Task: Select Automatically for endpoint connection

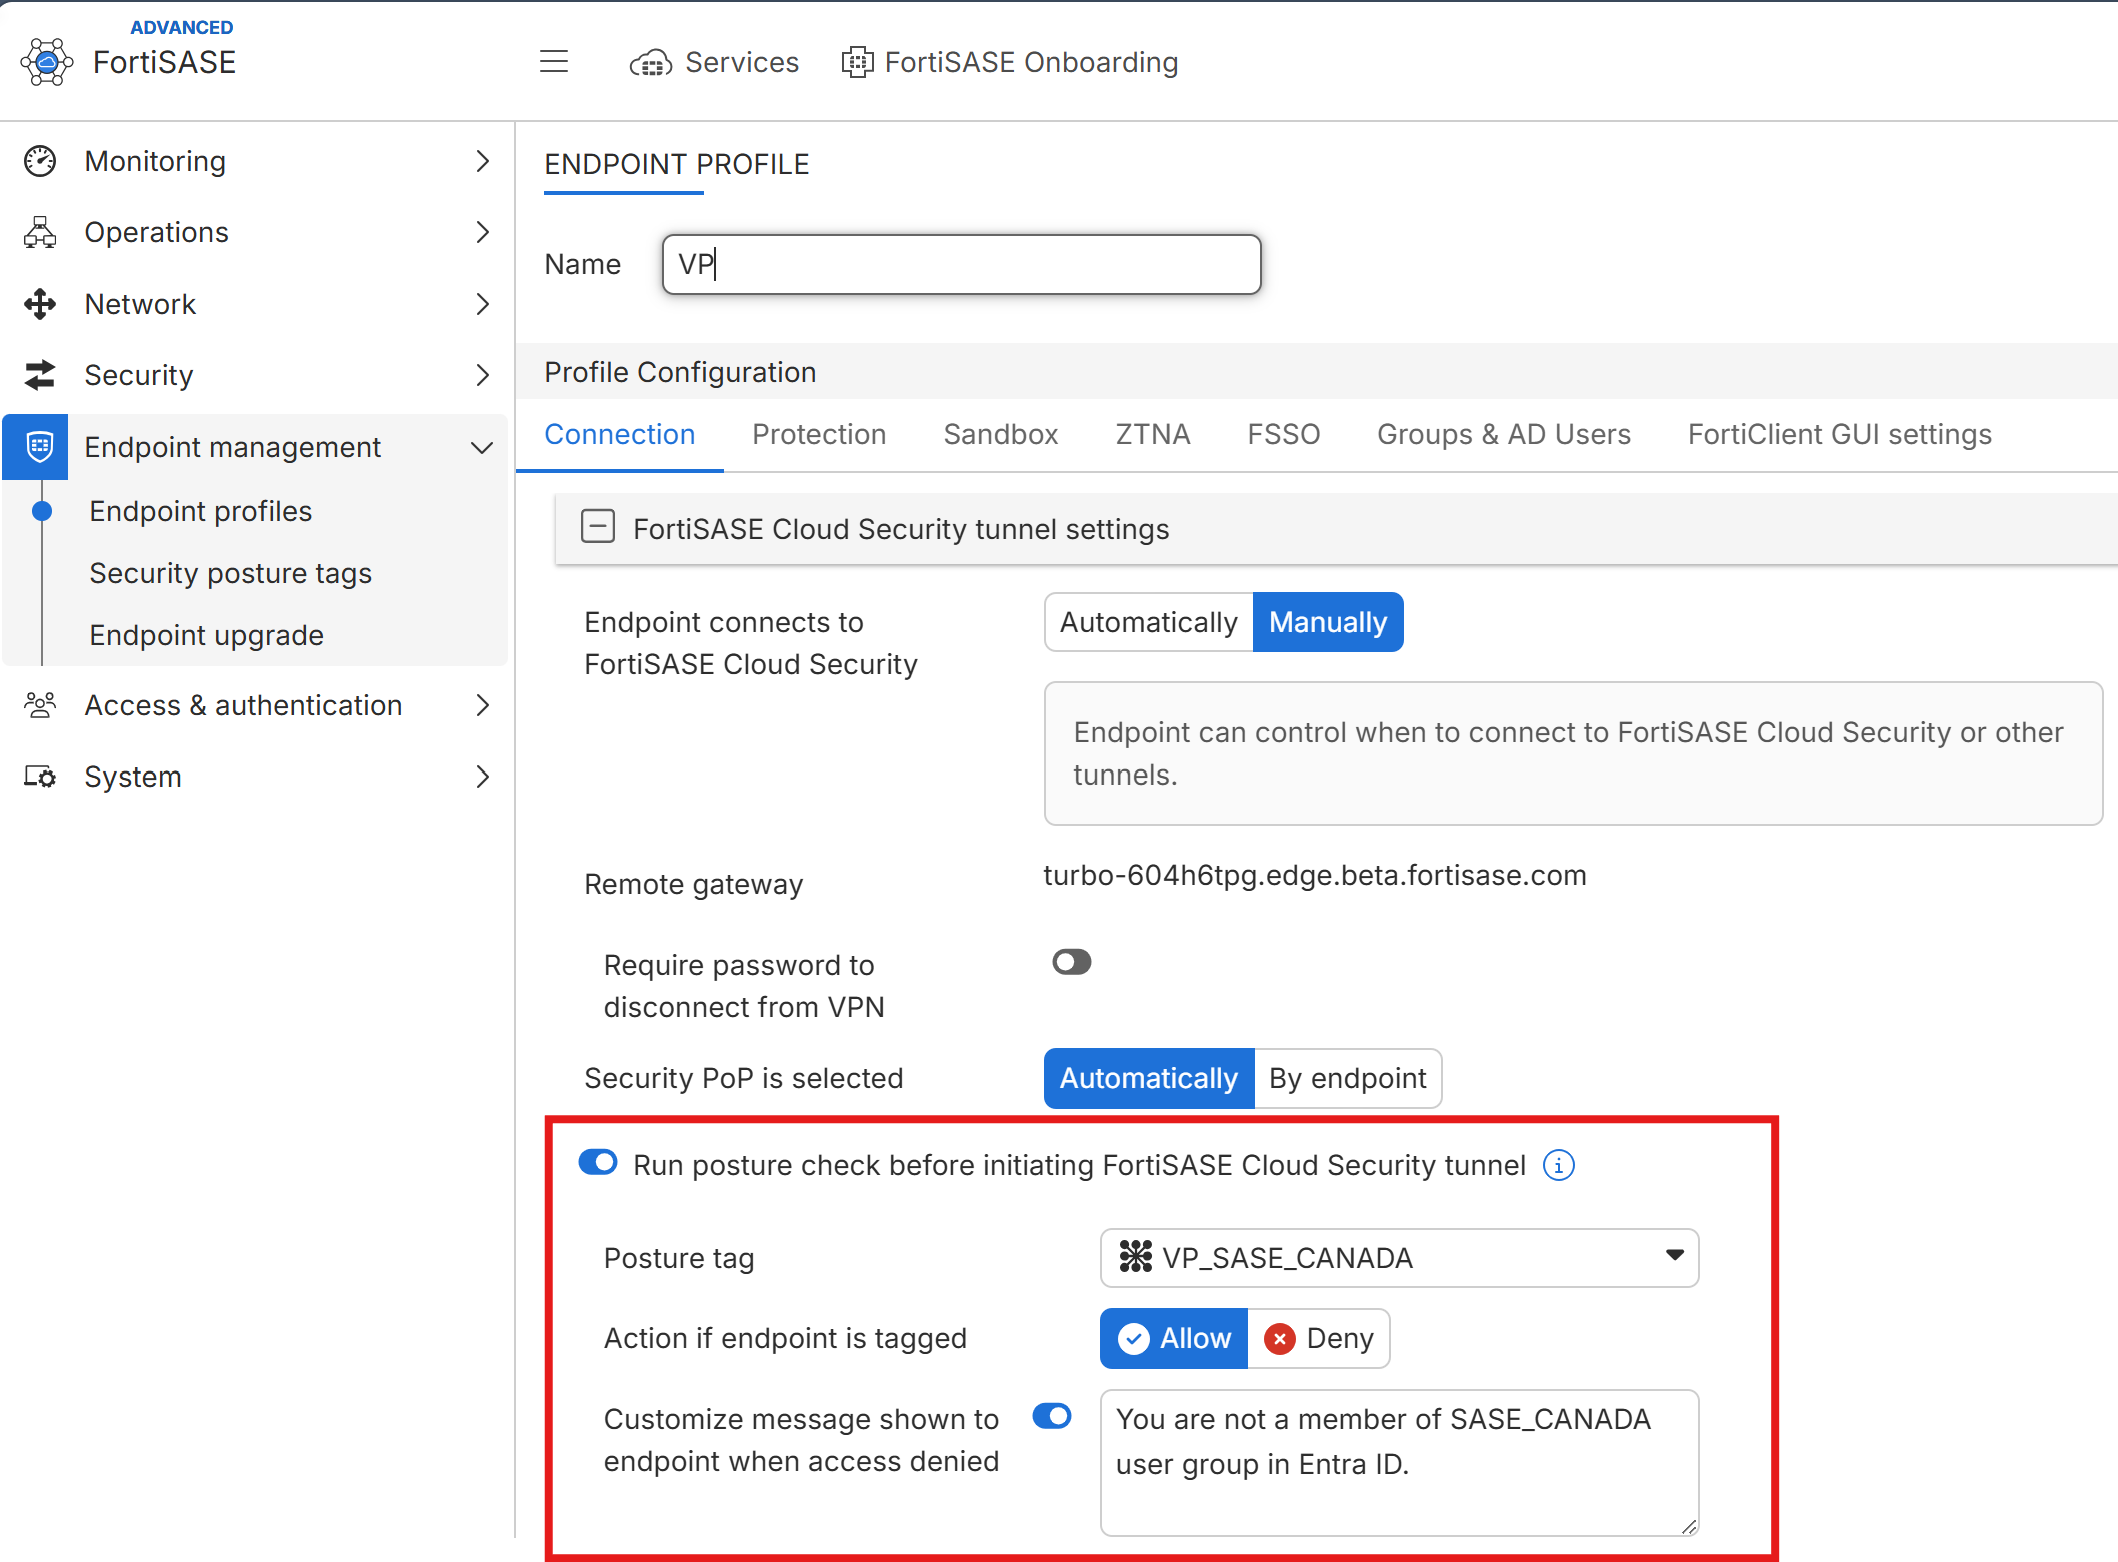Action: click(x=1149, y=622)
